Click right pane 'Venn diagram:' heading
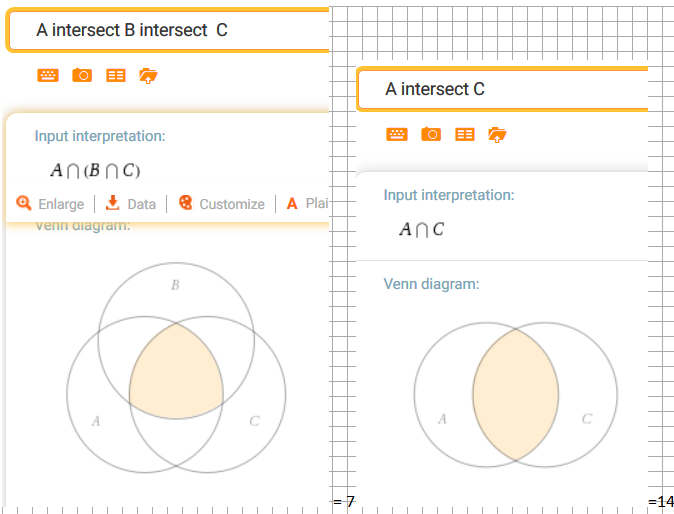This screenshot has width=674, height=514. 431,284
